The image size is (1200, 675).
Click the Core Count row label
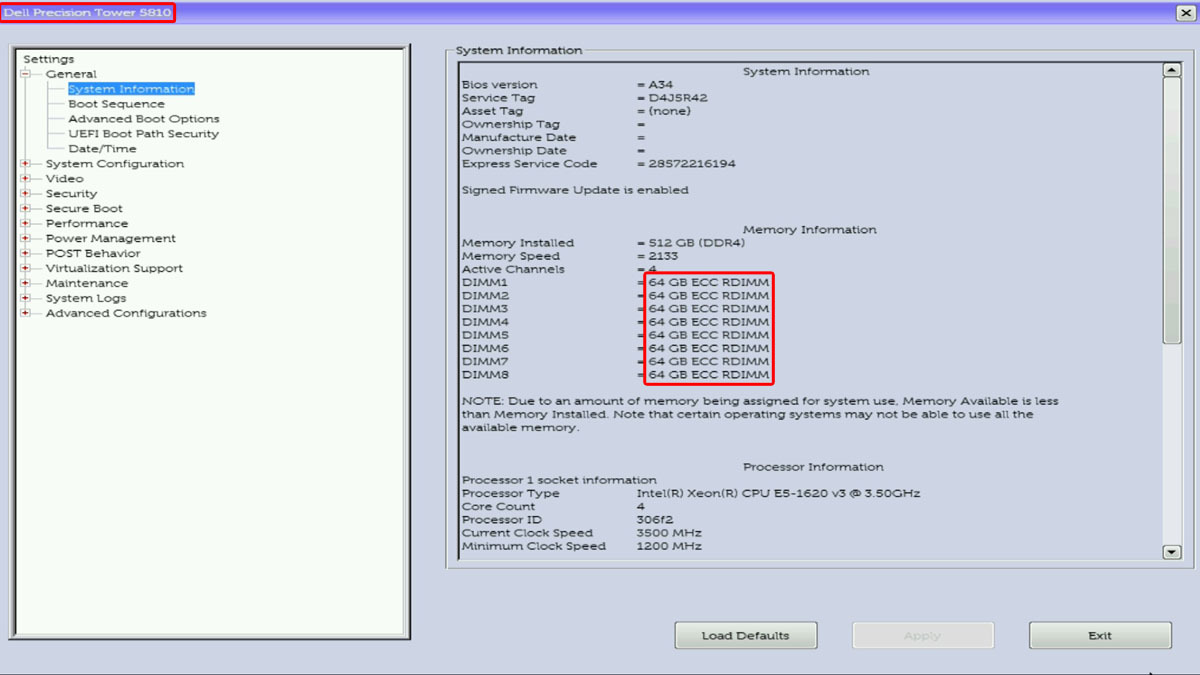497,507
